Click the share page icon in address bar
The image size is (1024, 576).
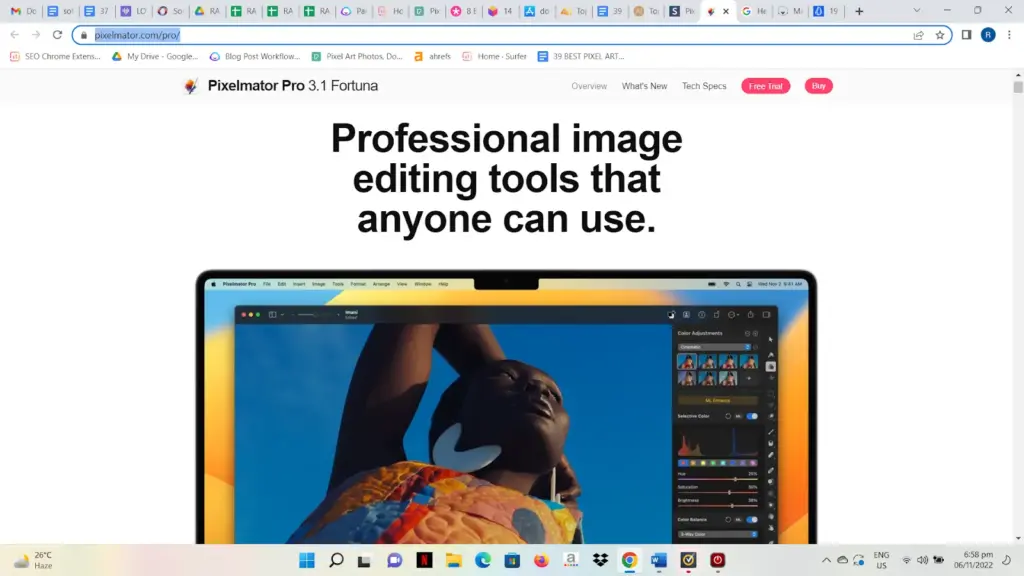click(918, 35)
